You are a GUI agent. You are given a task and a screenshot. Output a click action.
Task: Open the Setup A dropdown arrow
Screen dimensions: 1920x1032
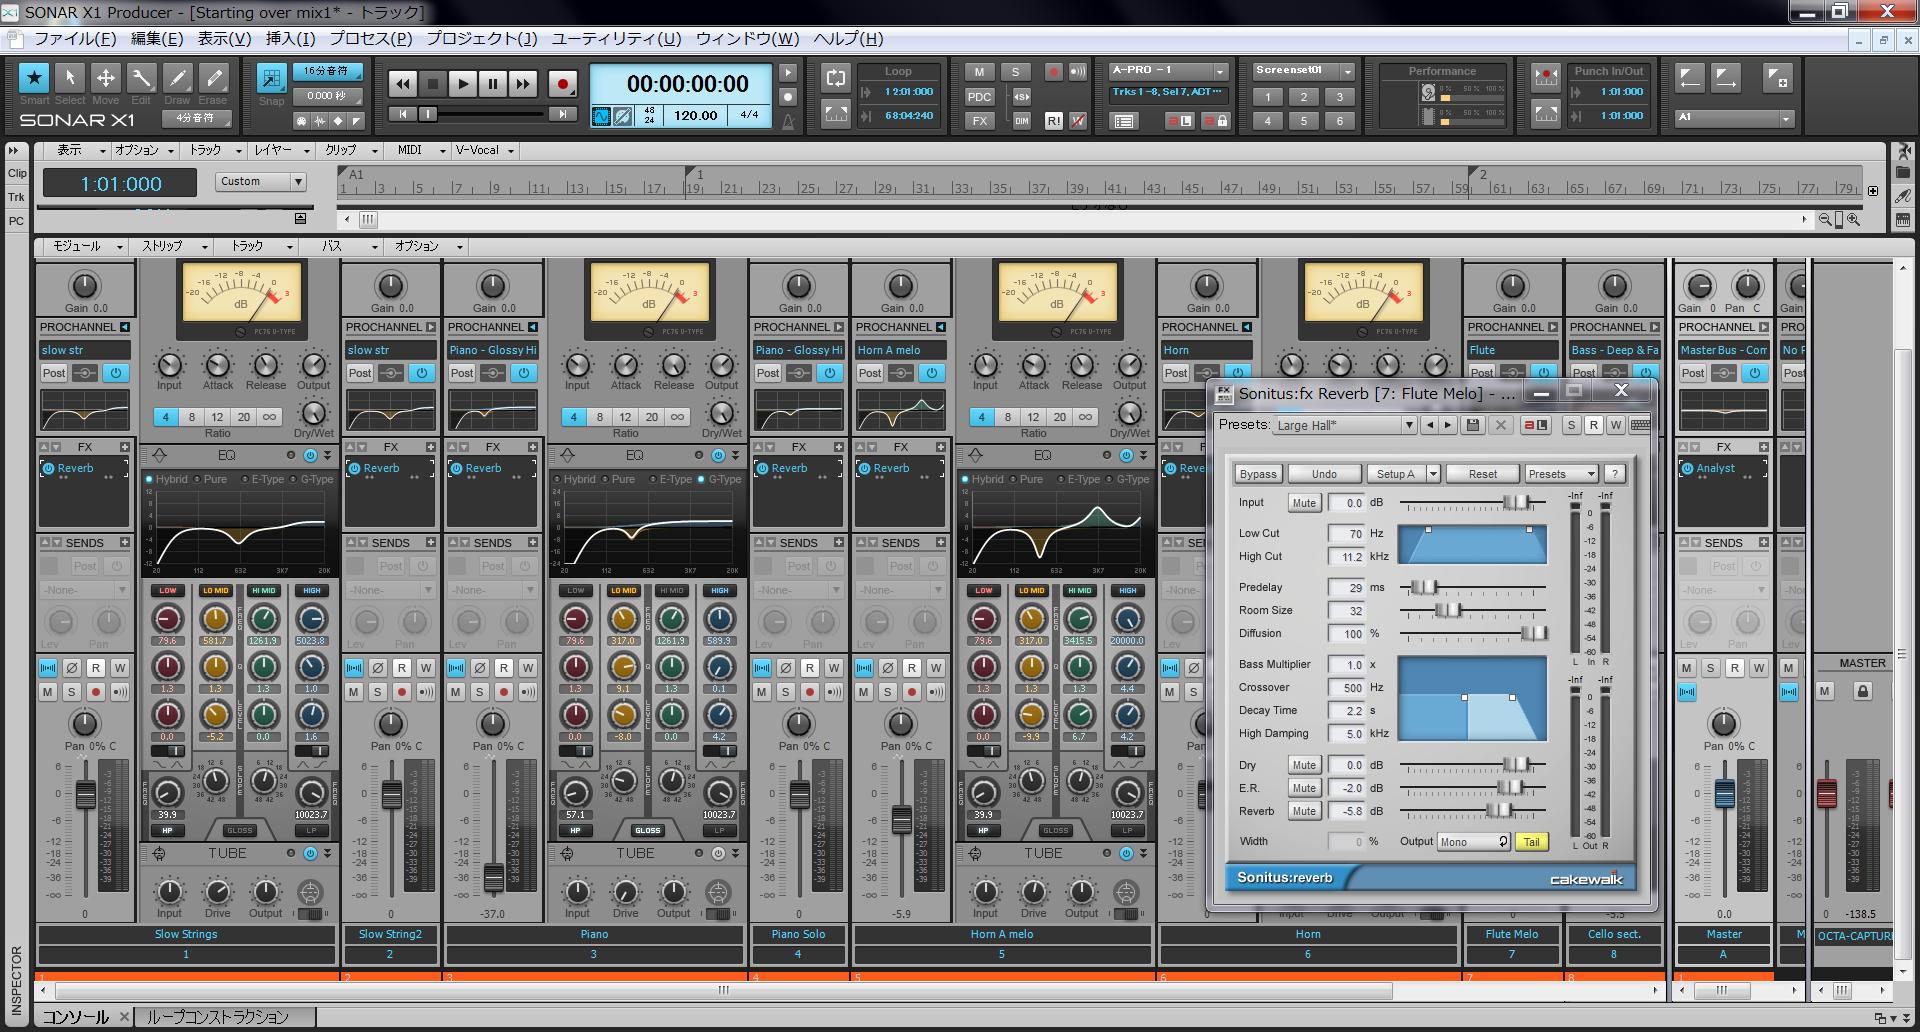[x=1433, y=474]
